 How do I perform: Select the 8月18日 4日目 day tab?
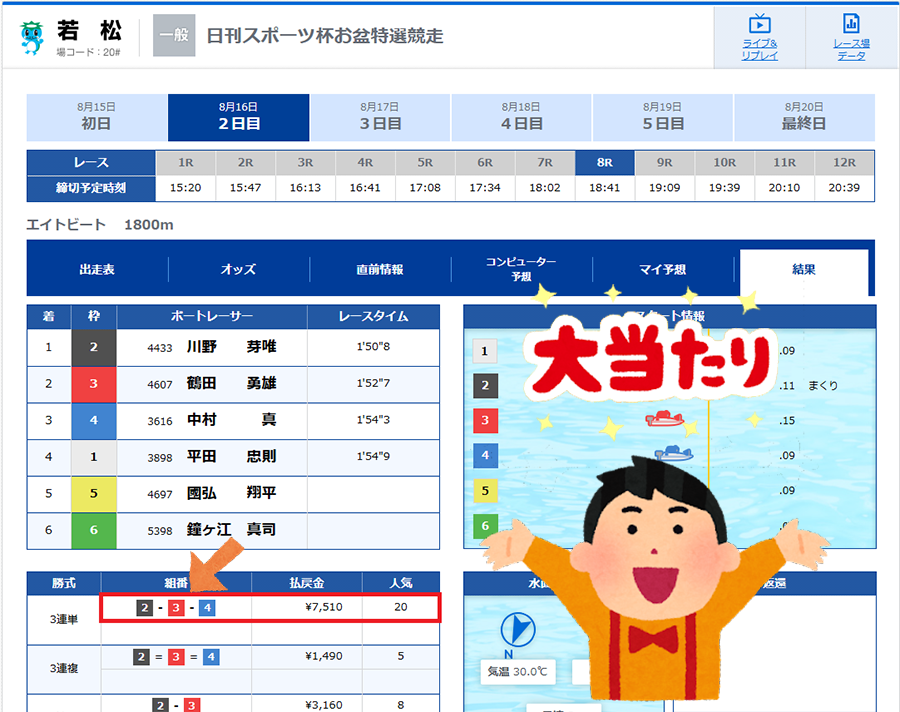click(521, 117)
